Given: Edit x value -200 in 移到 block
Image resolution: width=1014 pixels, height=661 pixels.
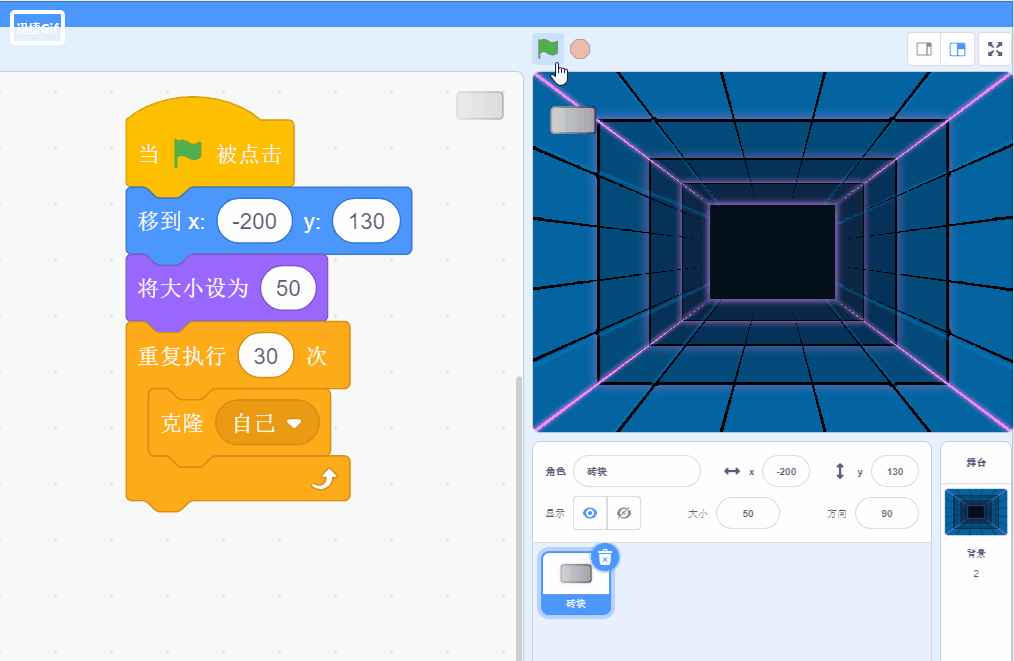Looking at the screenshot, I should (x=255, y=221).
